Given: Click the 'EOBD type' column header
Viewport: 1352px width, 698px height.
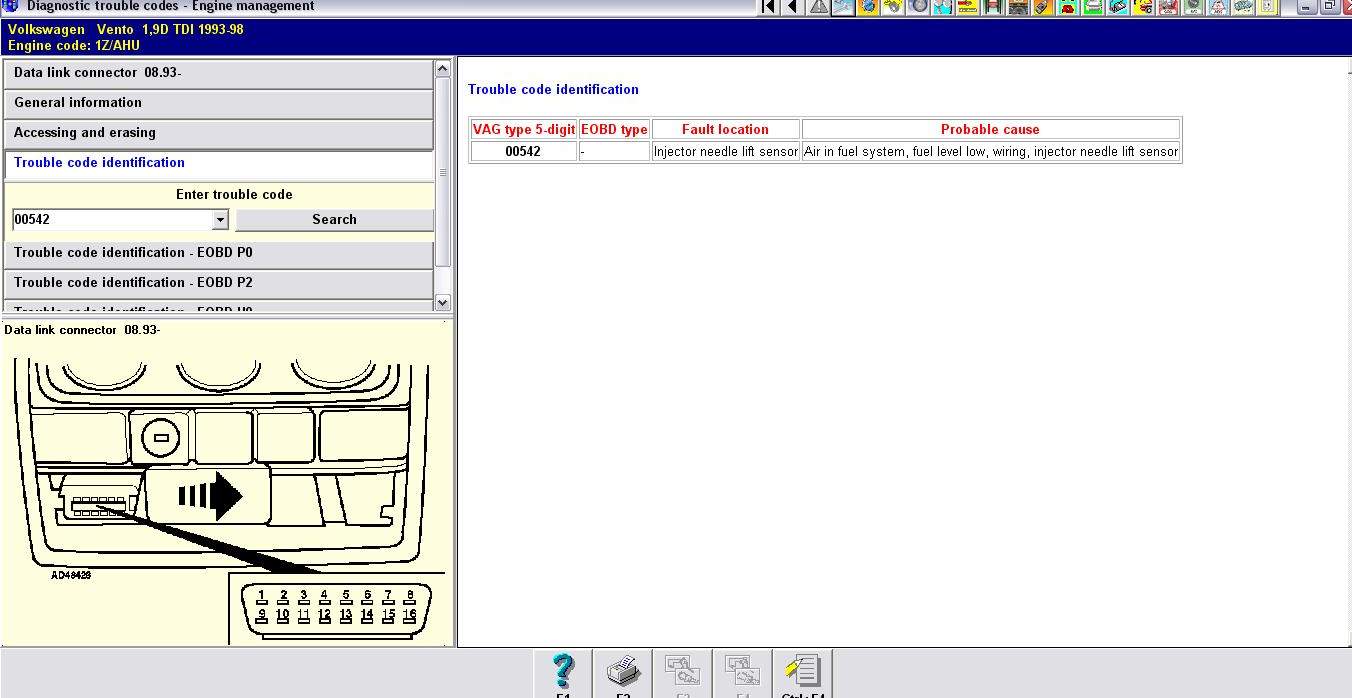Looking at the screenshot, I should pos(615,130).
